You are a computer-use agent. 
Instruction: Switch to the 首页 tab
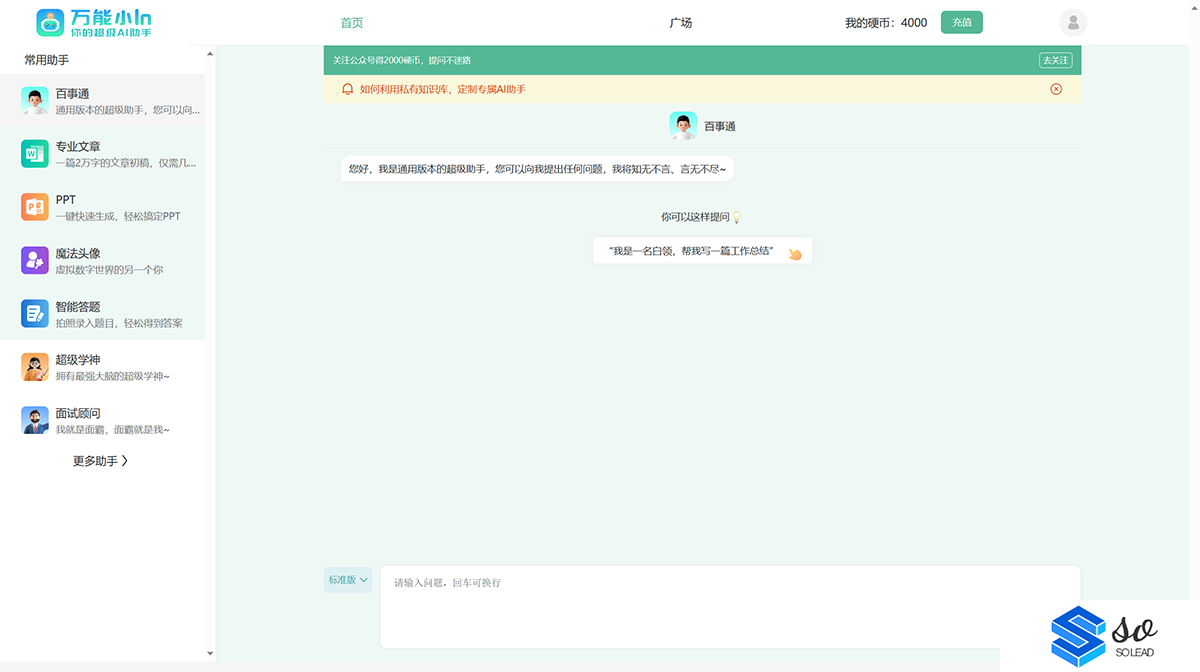tap(352, 23)
